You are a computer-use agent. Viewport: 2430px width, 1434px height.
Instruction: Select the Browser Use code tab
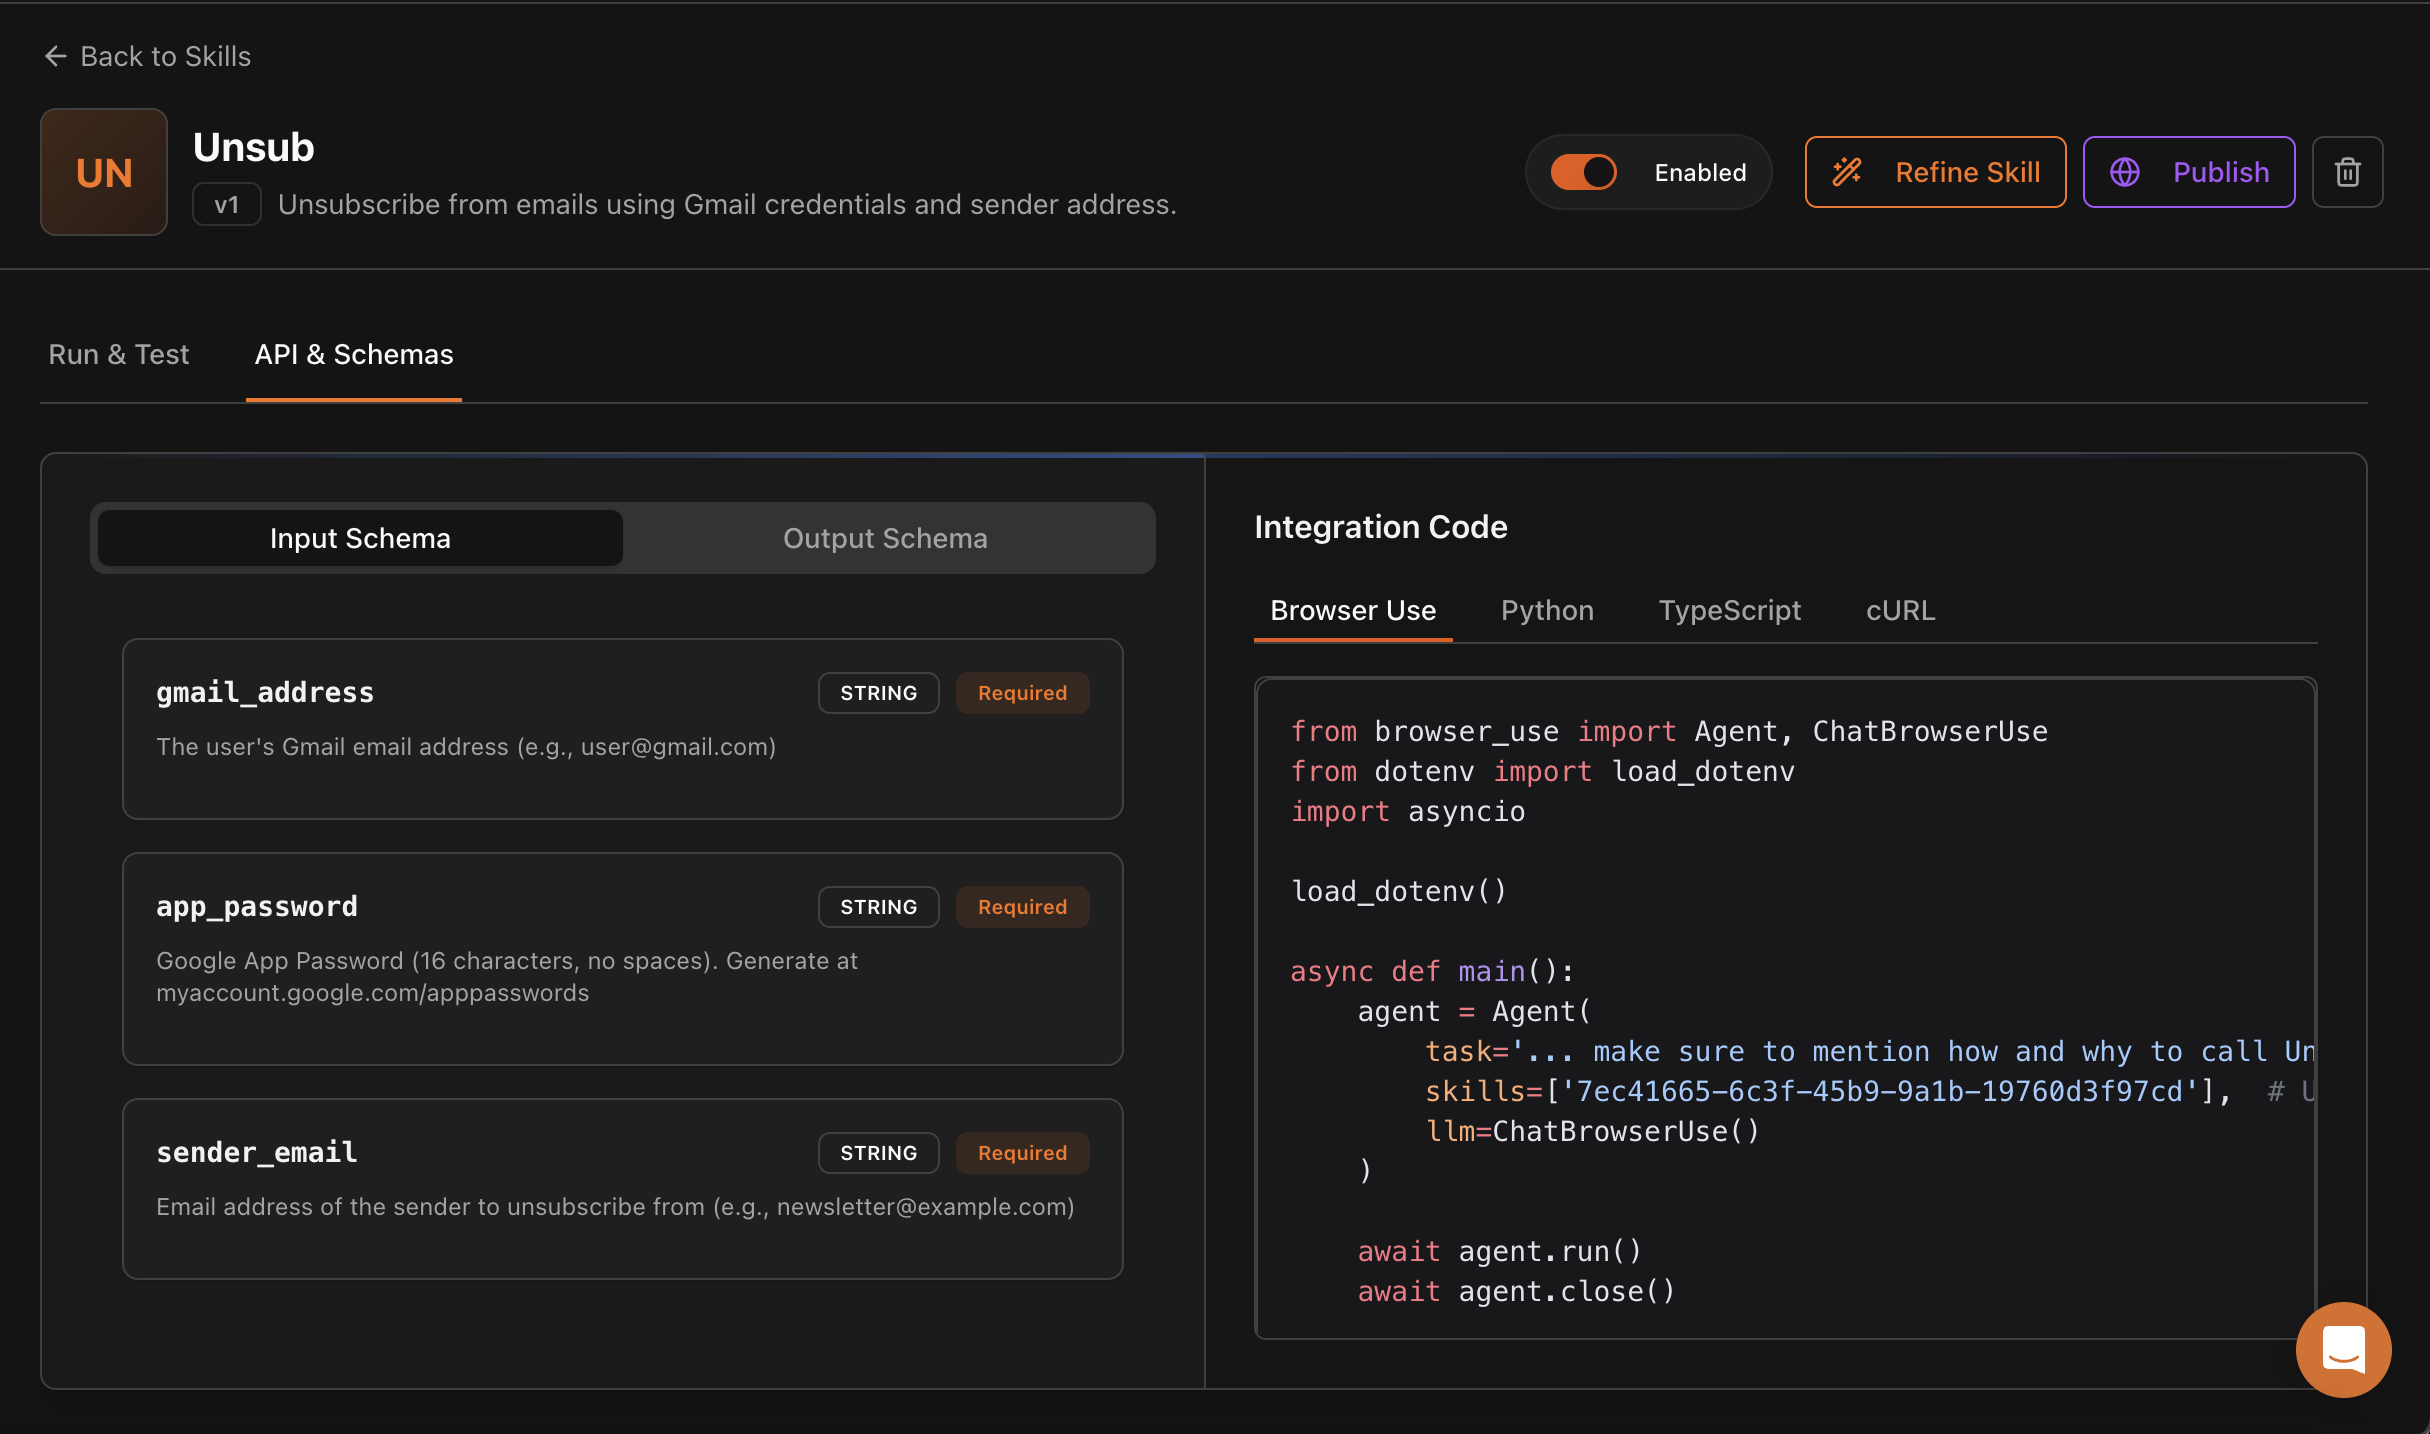pos(1352,610)
